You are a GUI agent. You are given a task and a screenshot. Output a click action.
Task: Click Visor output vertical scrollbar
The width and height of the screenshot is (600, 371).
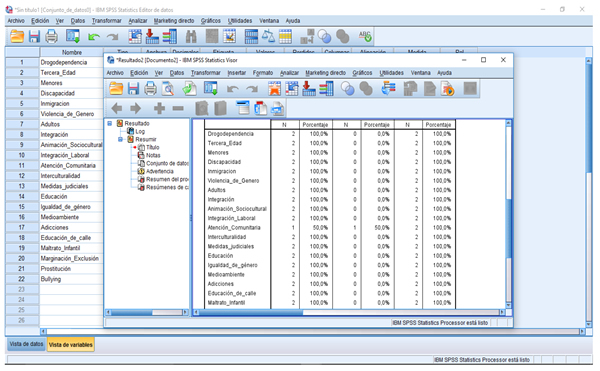coord(508,214)
